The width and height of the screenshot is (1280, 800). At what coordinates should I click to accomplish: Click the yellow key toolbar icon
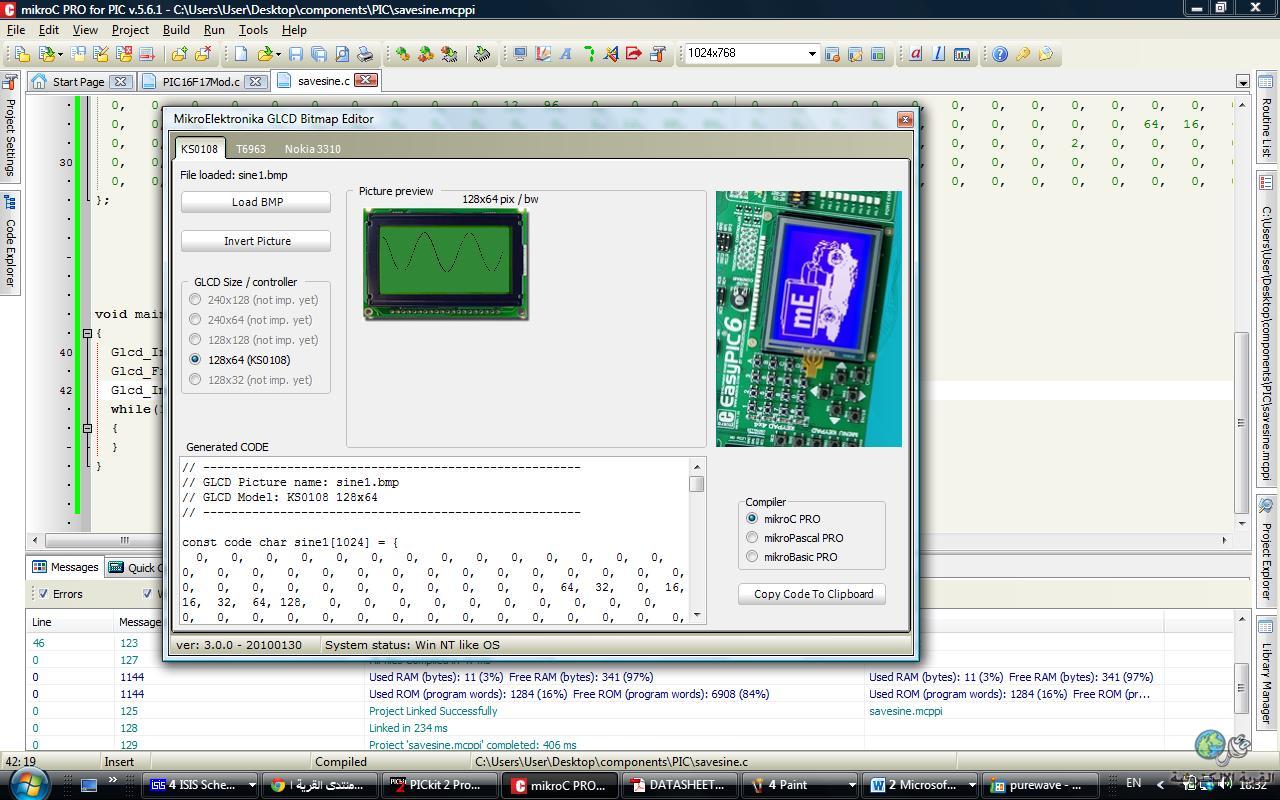1023,54
